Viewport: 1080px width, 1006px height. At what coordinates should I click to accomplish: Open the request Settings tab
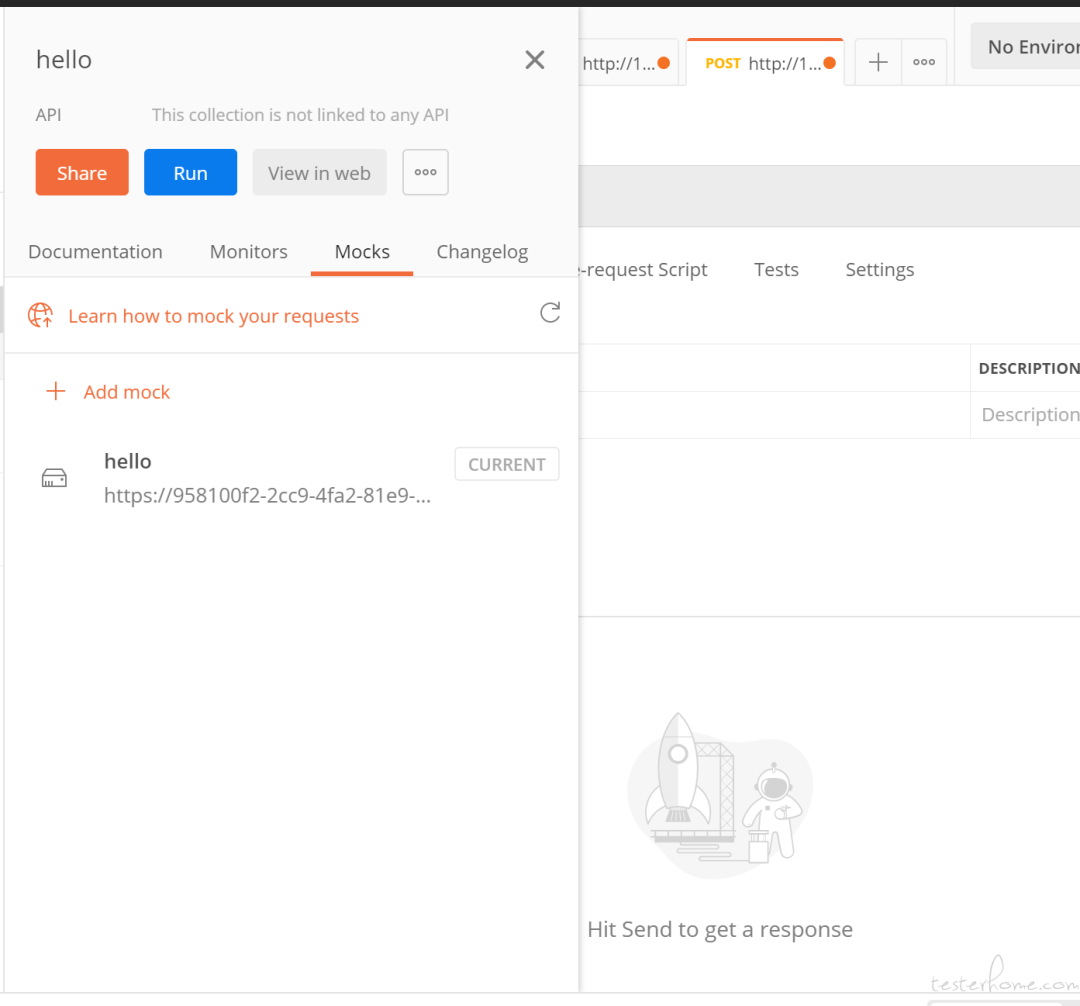coord(880,269)
